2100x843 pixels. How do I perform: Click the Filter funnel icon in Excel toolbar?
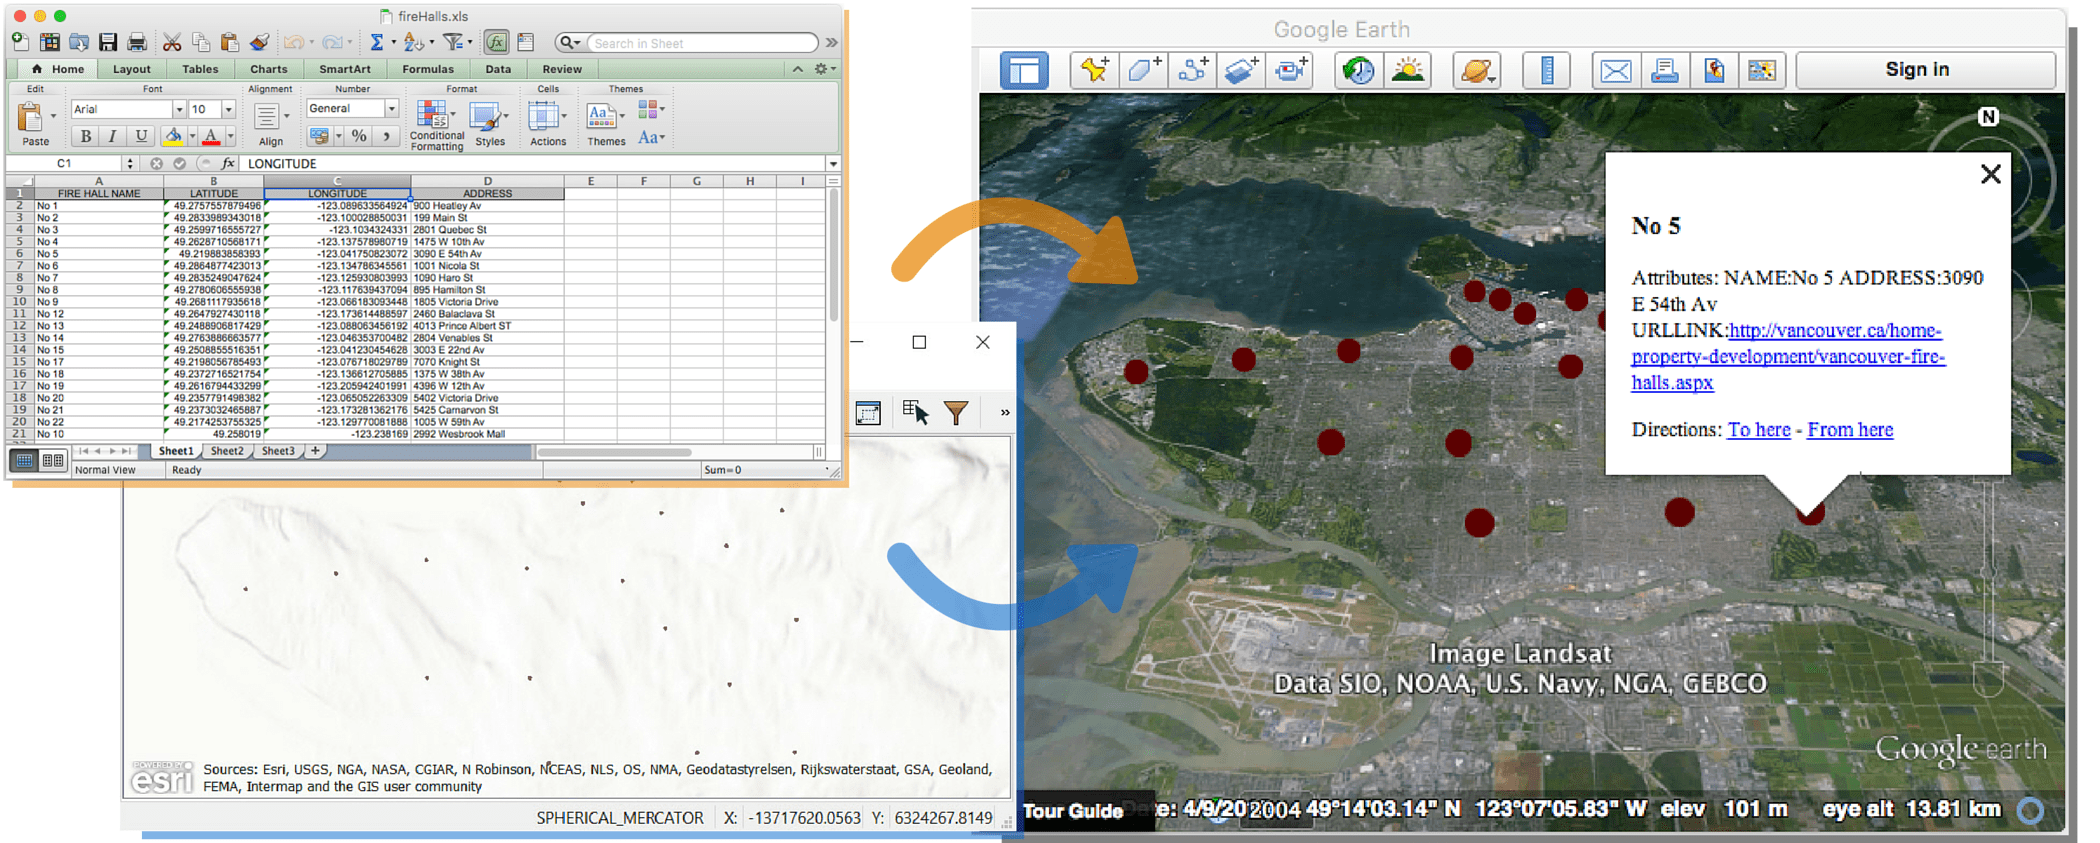pos(453,42)
